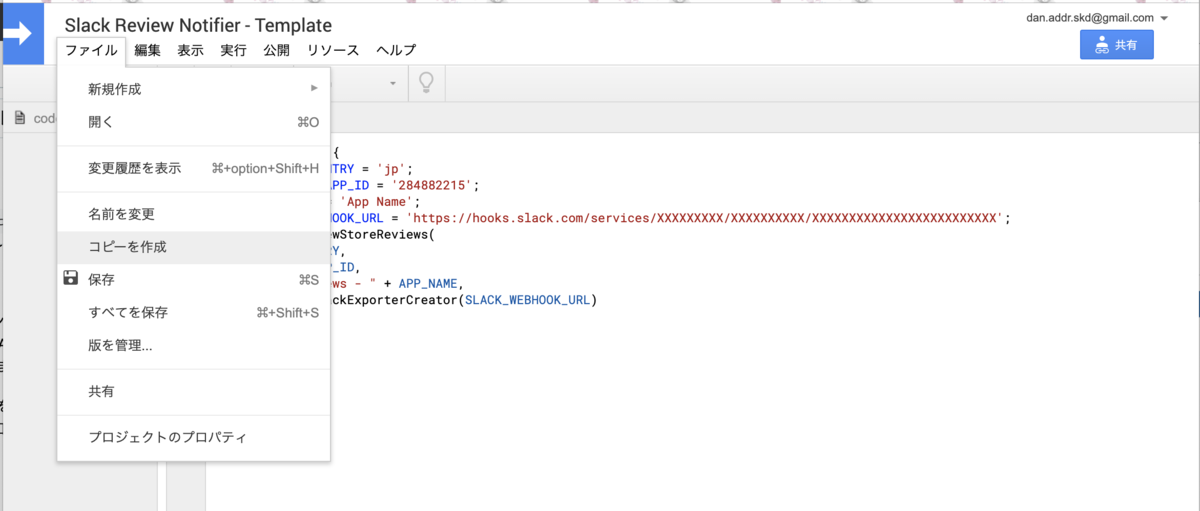Viewport: 1200px width, 511px height.
Task: Click the blue 共有 share button
Action: tap(1117, 45)
